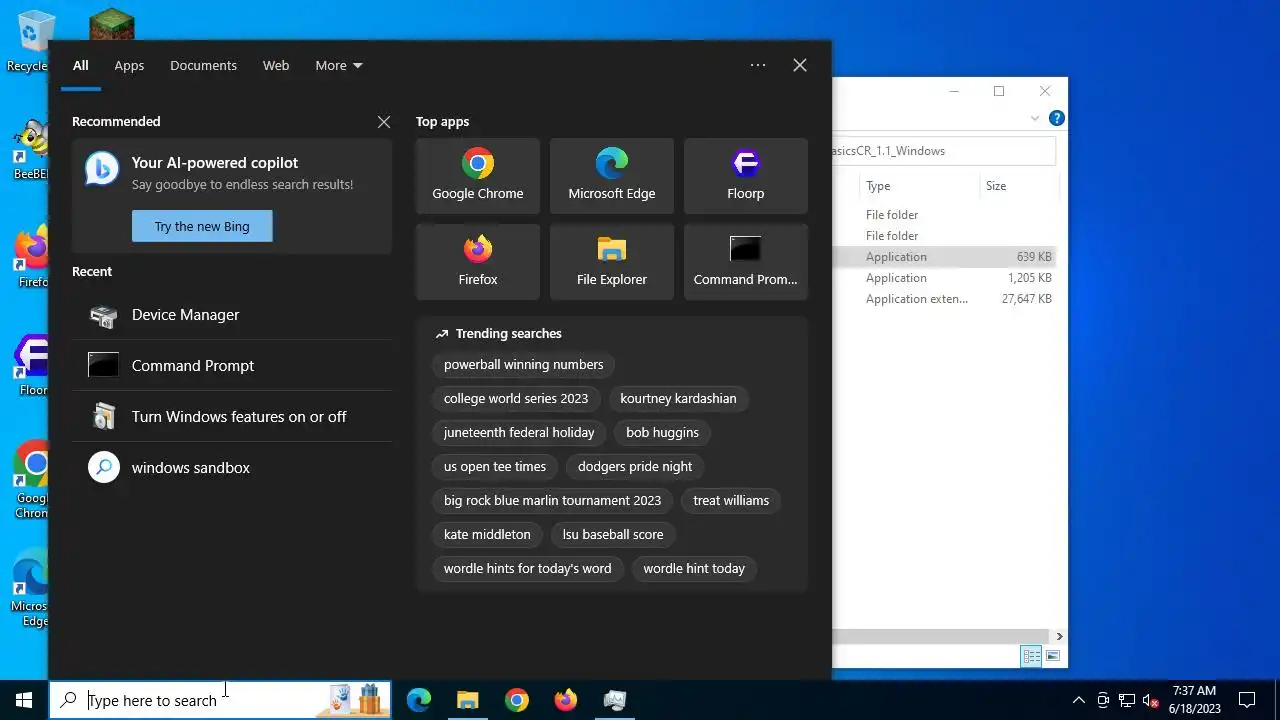Screen dimensions: 1280x720
Task: Sort Explorer files by Size column
Action: (1017, 186)
